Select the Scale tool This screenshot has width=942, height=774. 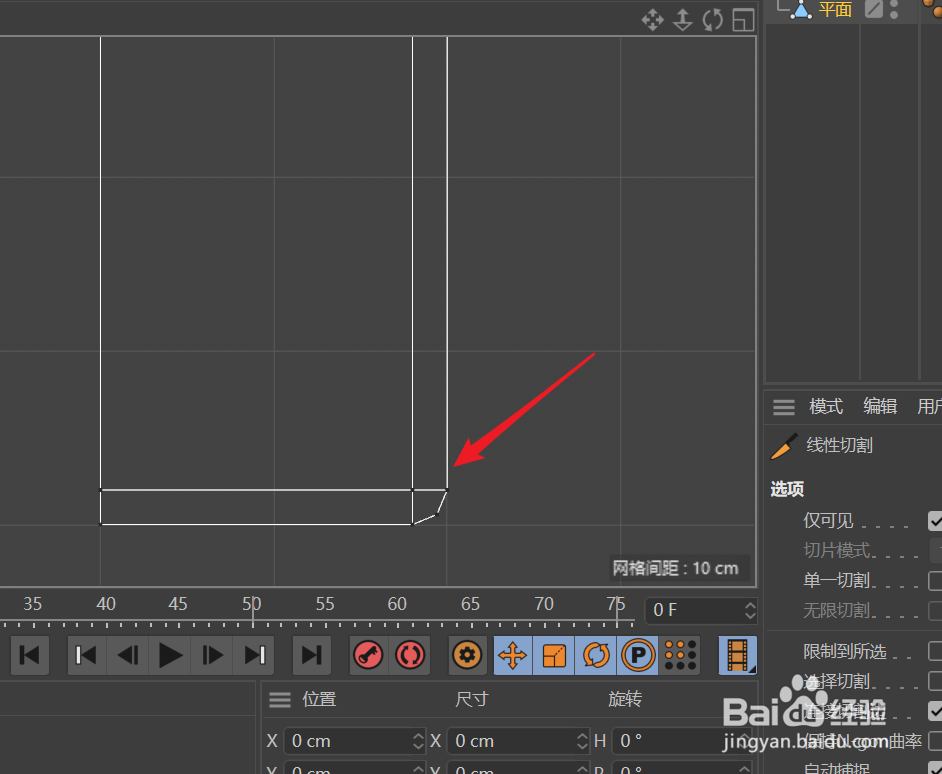pyautogui.click(x=553, y=655)
